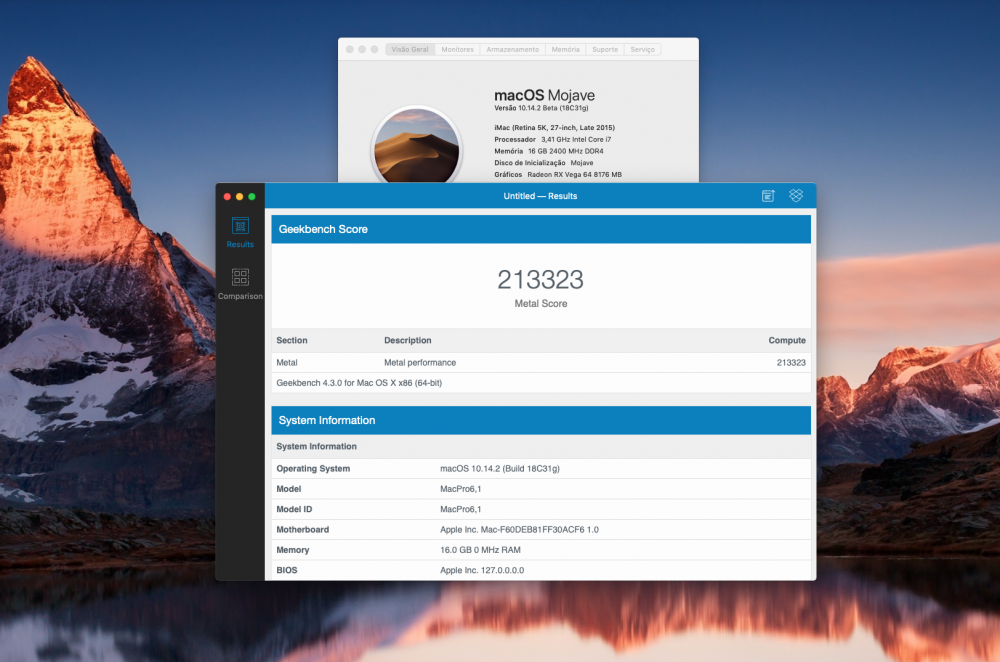Open the Suporte tab
Viewport: 1000px width, 662px height.
605,49
